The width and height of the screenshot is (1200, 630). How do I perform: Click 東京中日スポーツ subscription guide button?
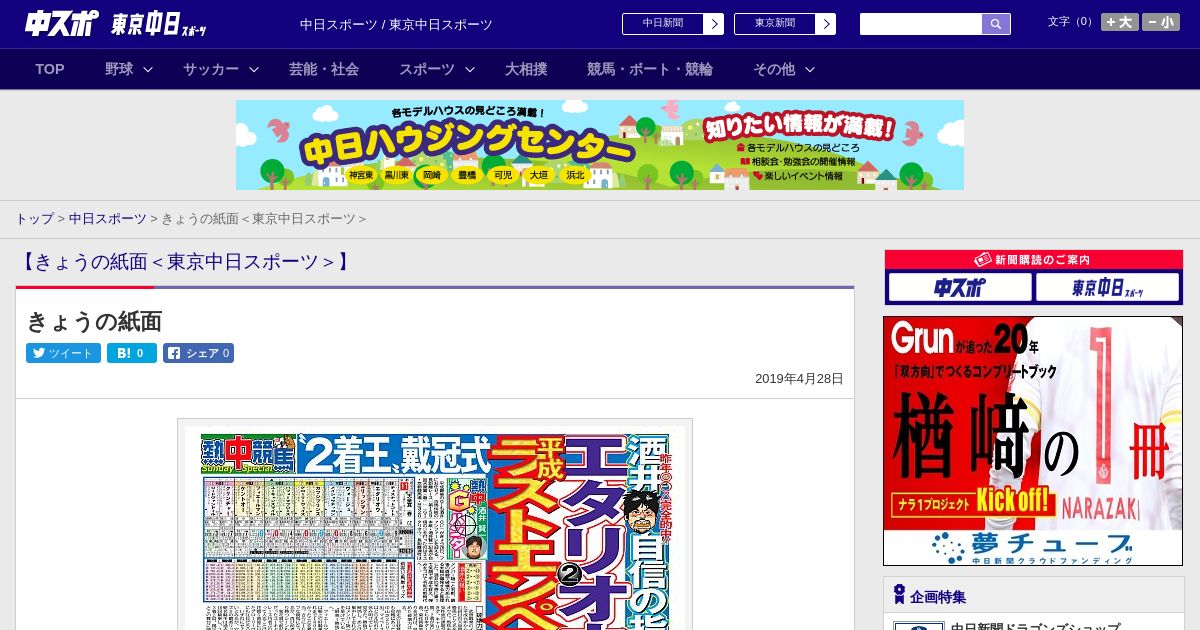(1108, 288)
